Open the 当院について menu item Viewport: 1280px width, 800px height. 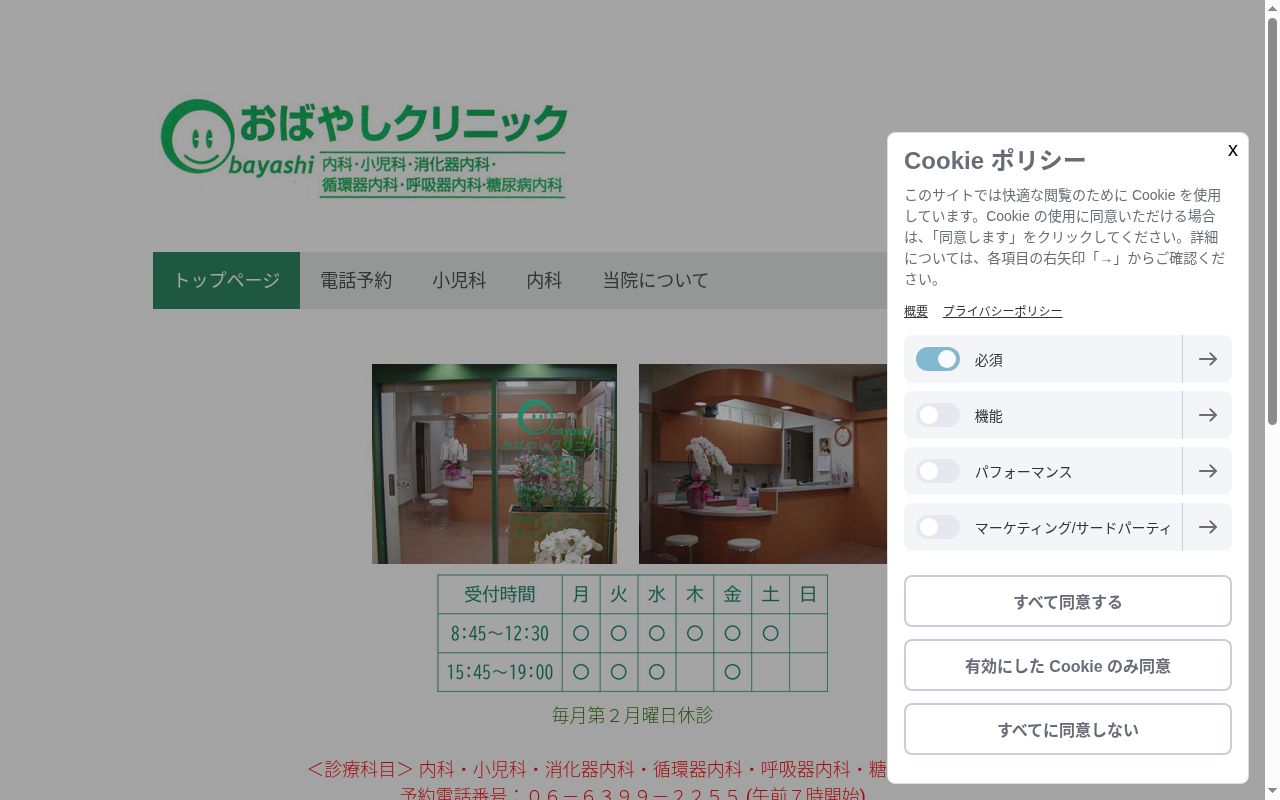coord(655,280)
